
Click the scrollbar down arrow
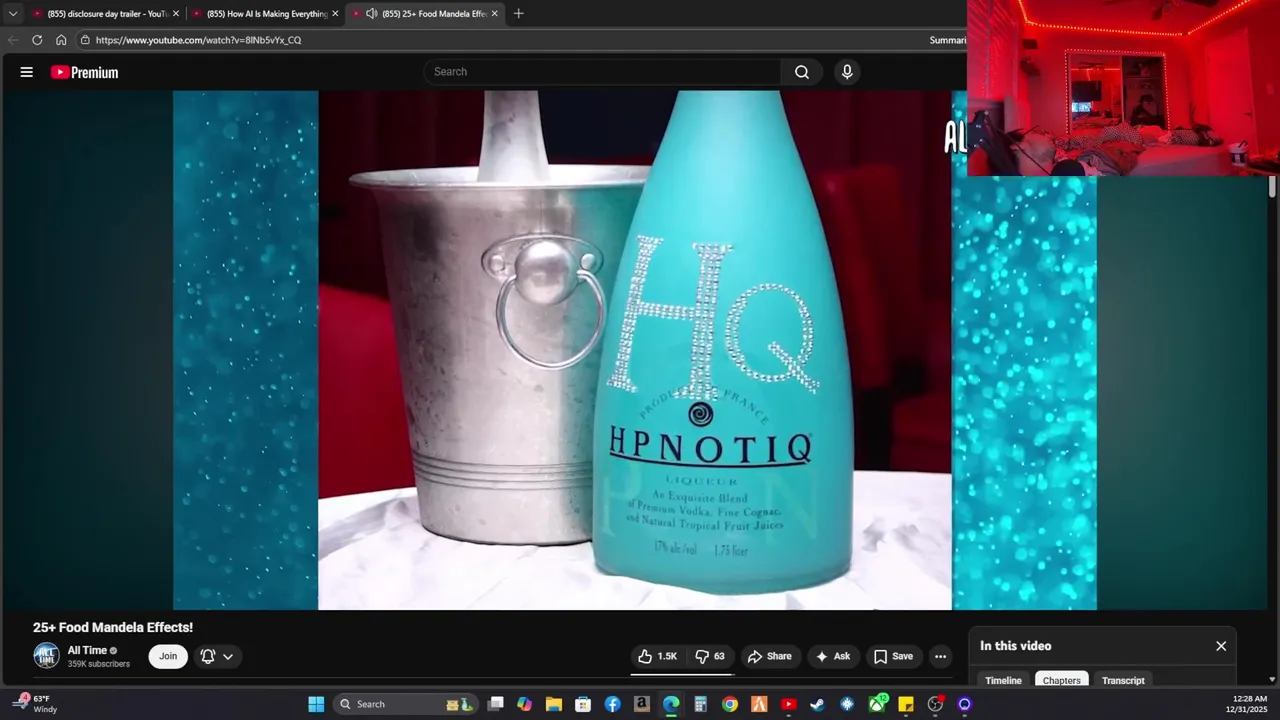tap(1272, 679)
